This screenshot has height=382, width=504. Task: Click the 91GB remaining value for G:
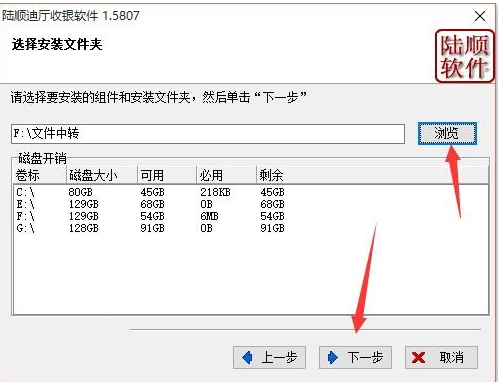[x=272, y=228]
